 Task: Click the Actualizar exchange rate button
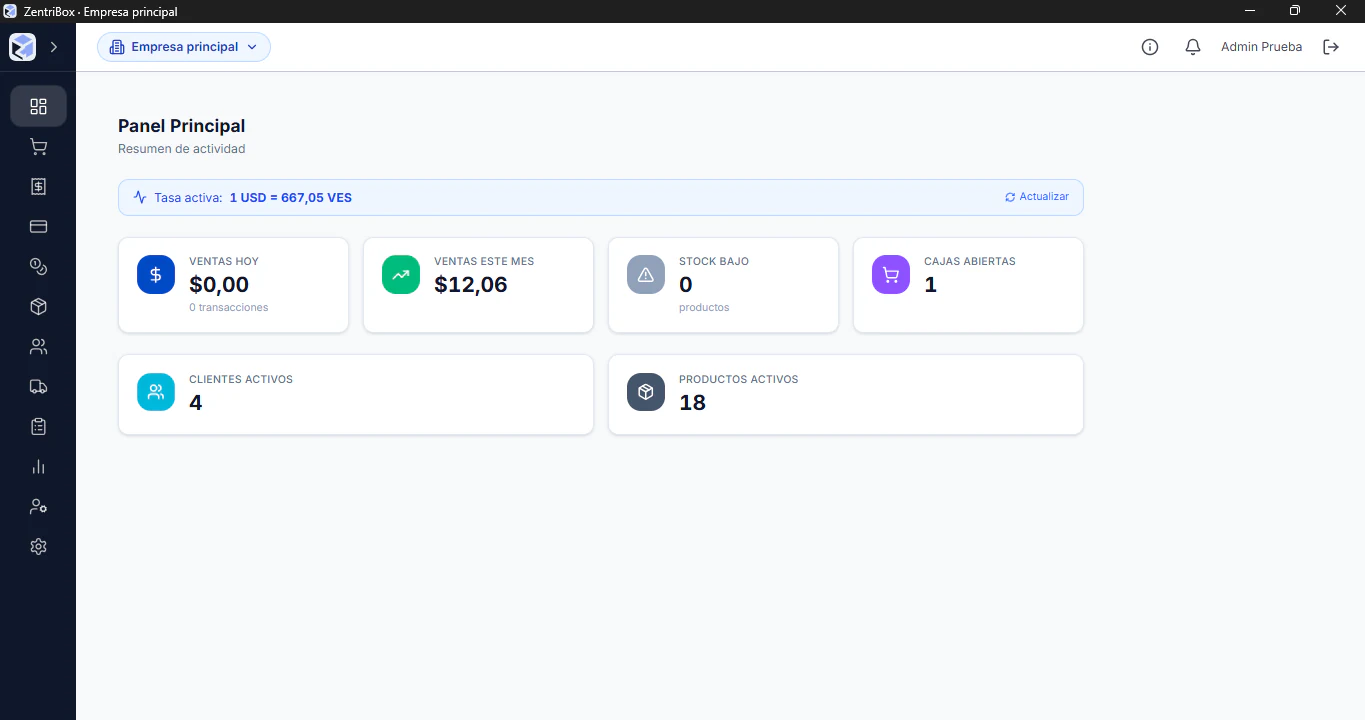[x=1037, y=197]
